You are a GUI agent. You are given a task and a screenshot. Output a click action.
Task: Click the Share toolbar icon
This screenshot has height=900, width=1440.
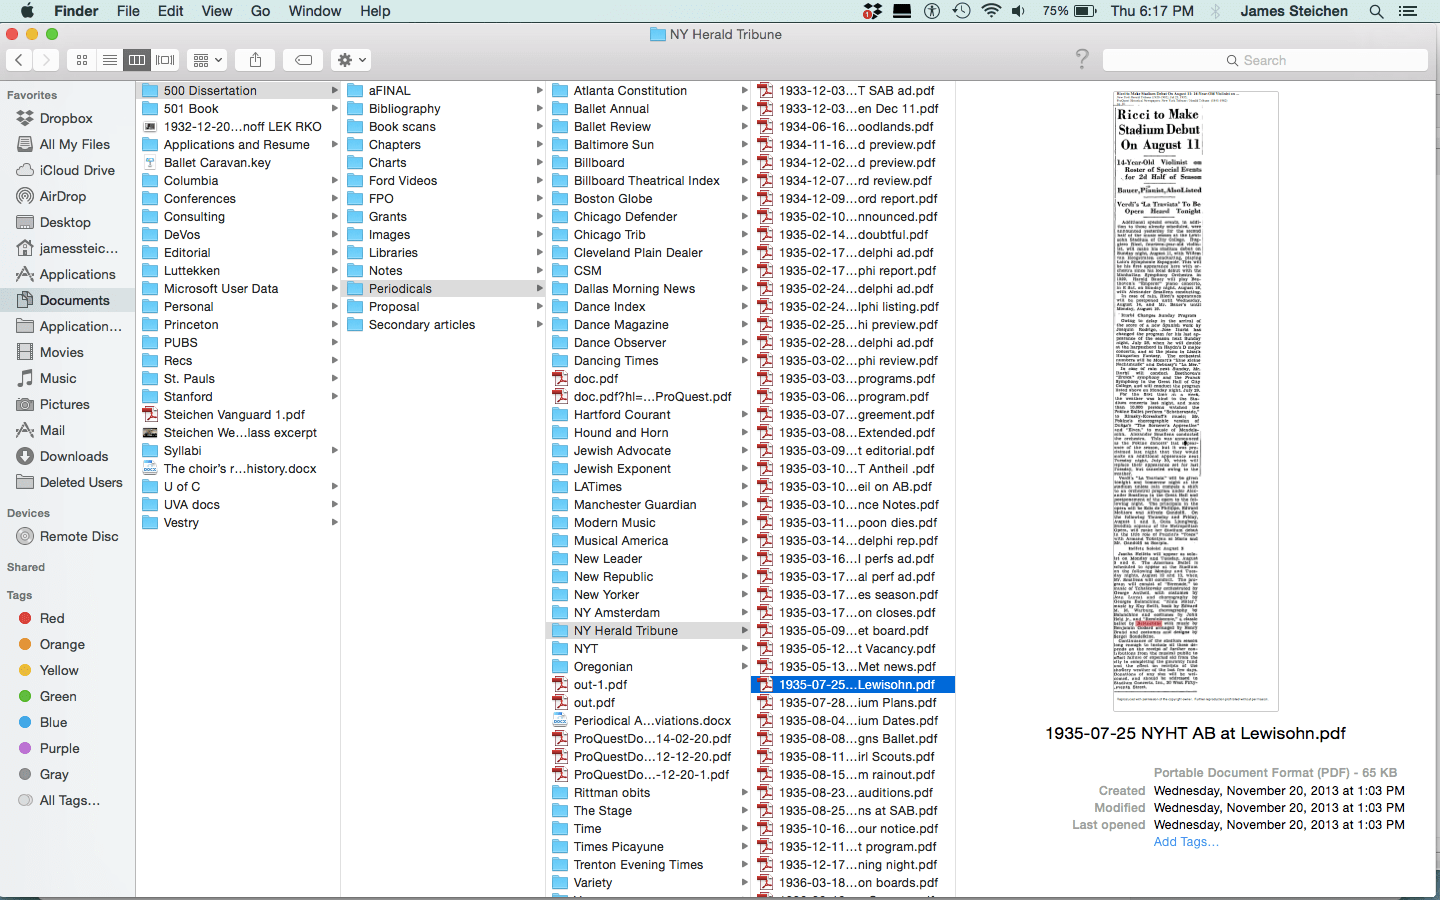pyautogui.click(x=256, y=60)
